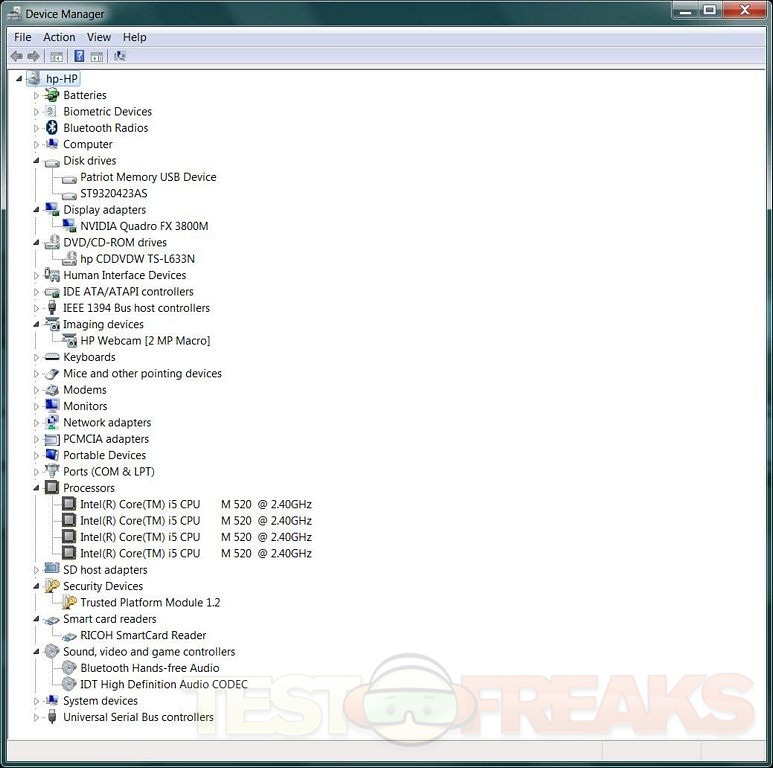Open the Action menu

point(59,37)
